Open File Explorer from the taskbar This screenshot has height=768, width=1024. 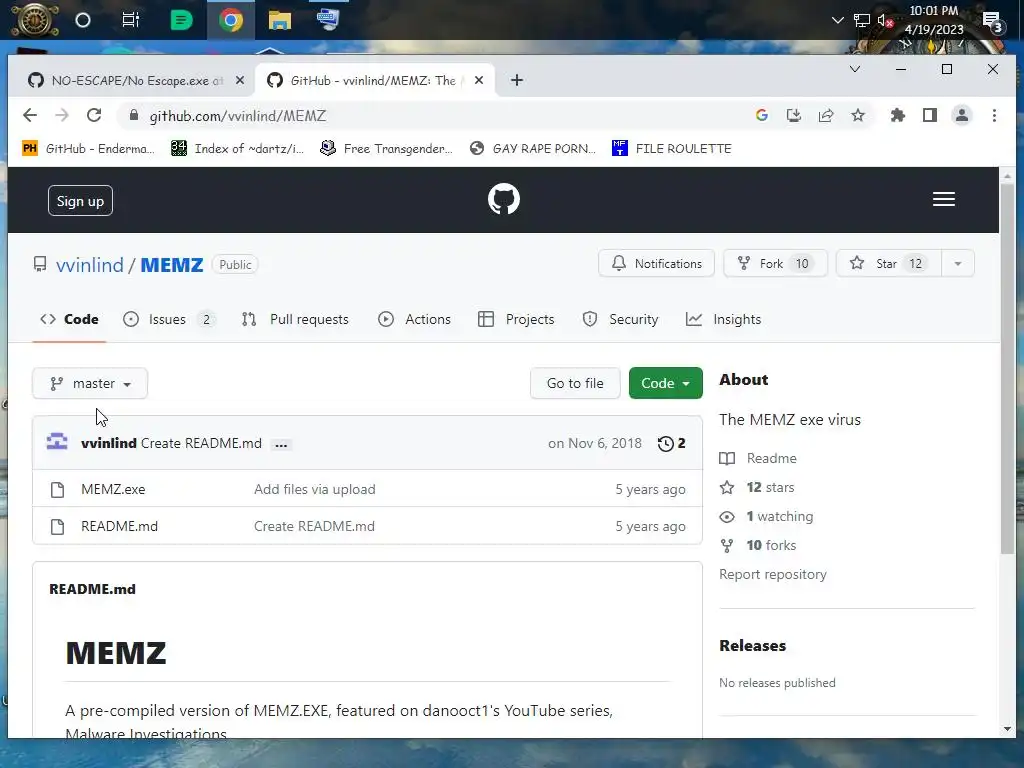click(x=280, y=20)
